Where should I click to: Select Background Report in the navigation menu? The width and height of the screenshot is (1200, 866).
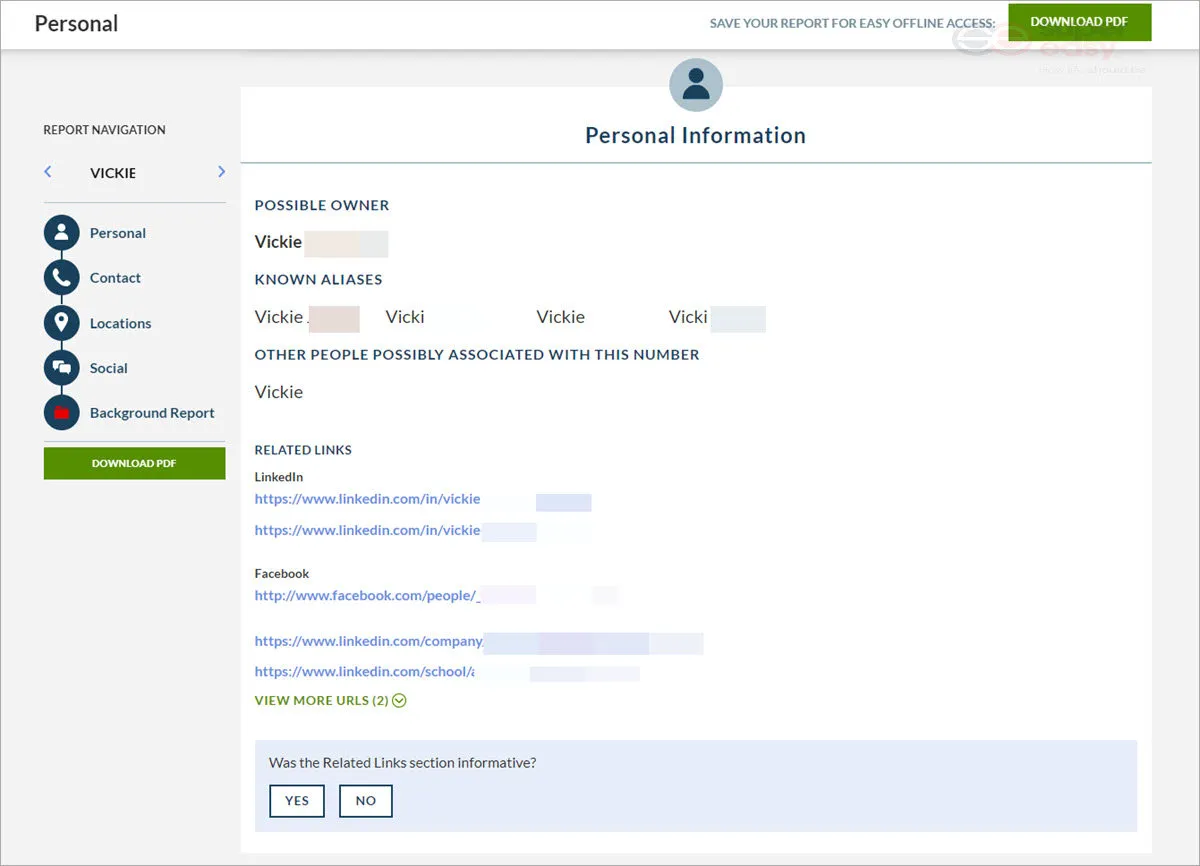pos(151,412)
